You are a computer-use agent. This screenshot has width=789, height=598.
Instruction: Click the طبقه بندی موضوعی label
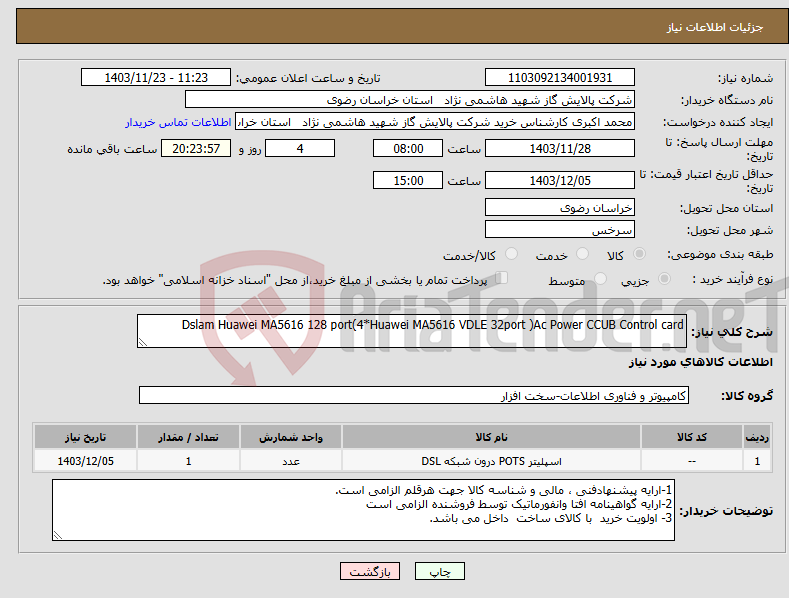[x=720, y=255]
